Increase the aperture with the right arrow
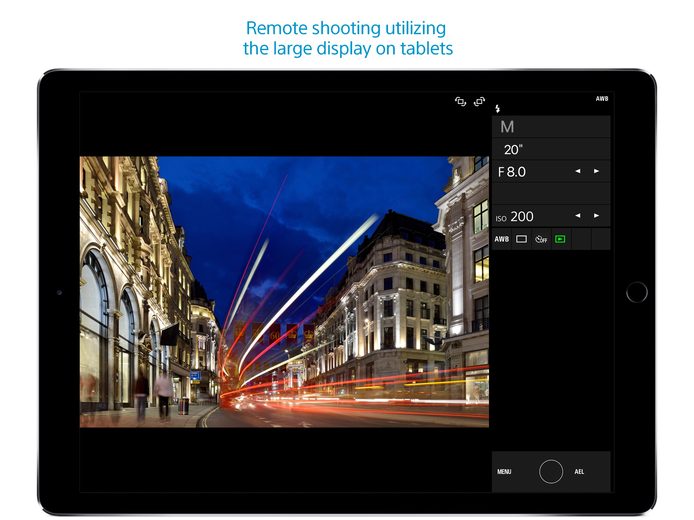Screen dimensions: 694x520 pyautogui.click(x=597, y=171)
